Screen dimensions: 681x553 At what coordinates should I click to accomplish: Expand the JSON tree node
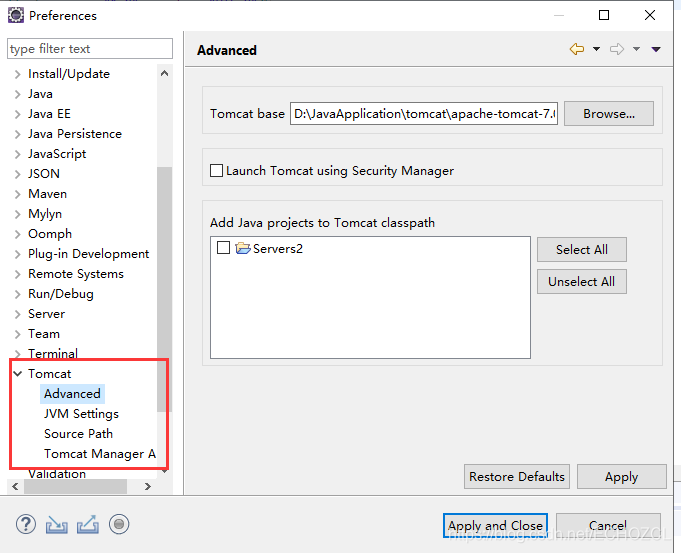point(17,174)
